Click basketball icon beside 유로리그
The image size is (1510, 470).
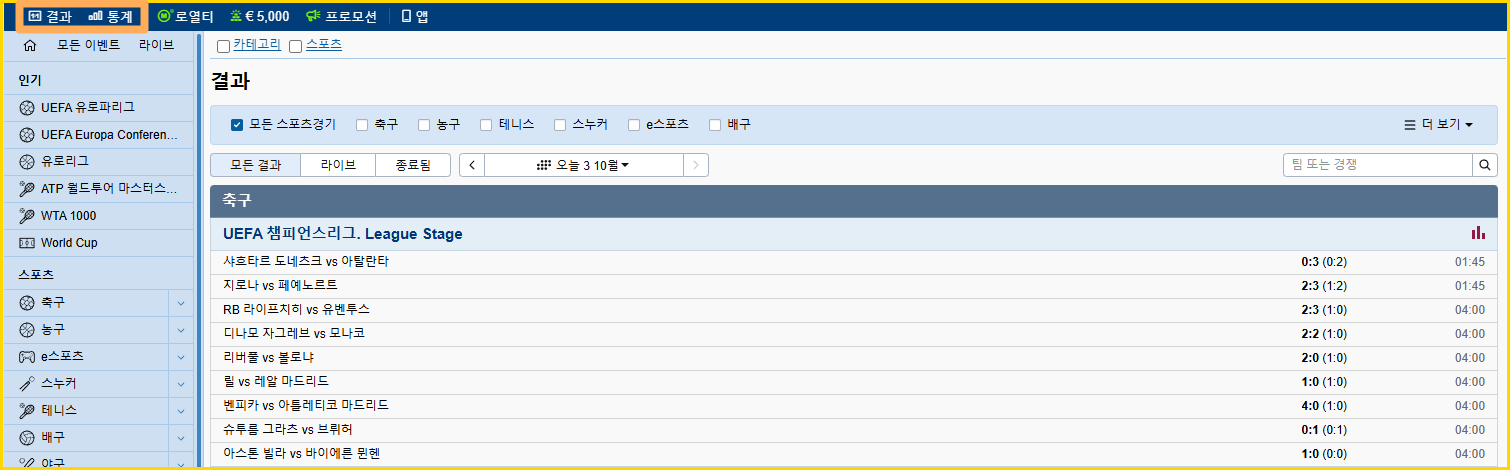27,161
